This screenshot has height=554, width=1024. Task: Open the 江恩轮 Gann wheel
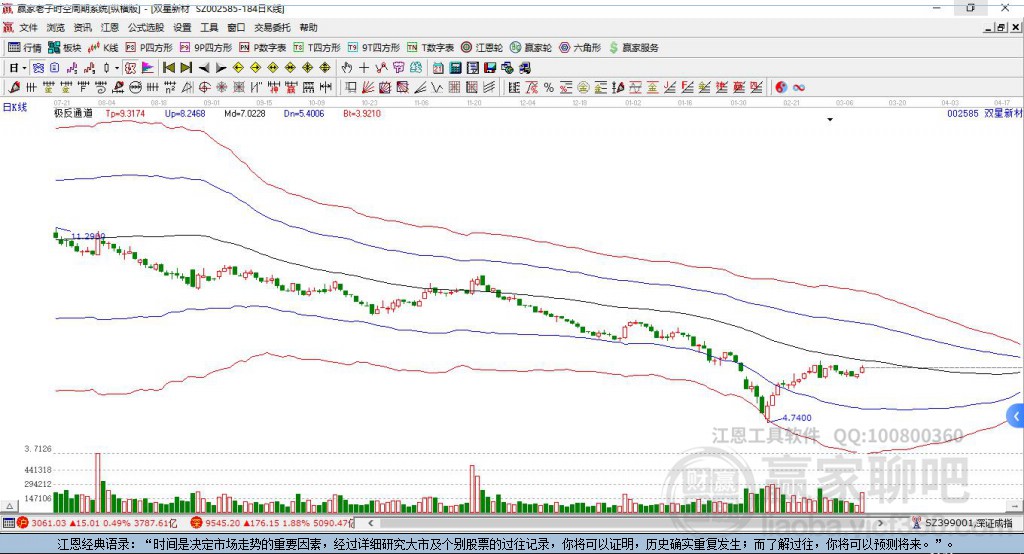tap(482, 48)
